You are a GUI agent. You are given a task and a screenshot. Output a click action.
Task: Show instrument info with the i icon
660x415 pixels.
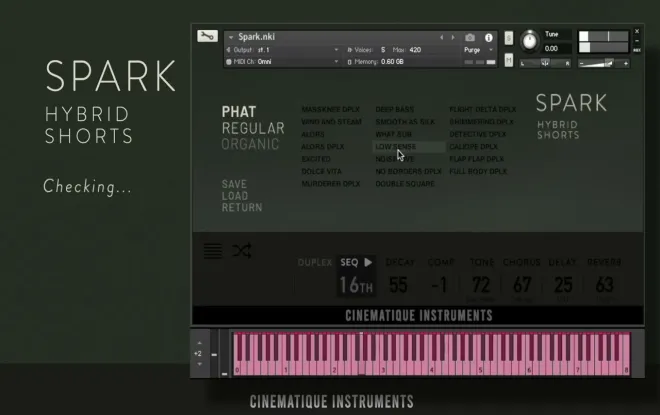click(x=488, y=37)
